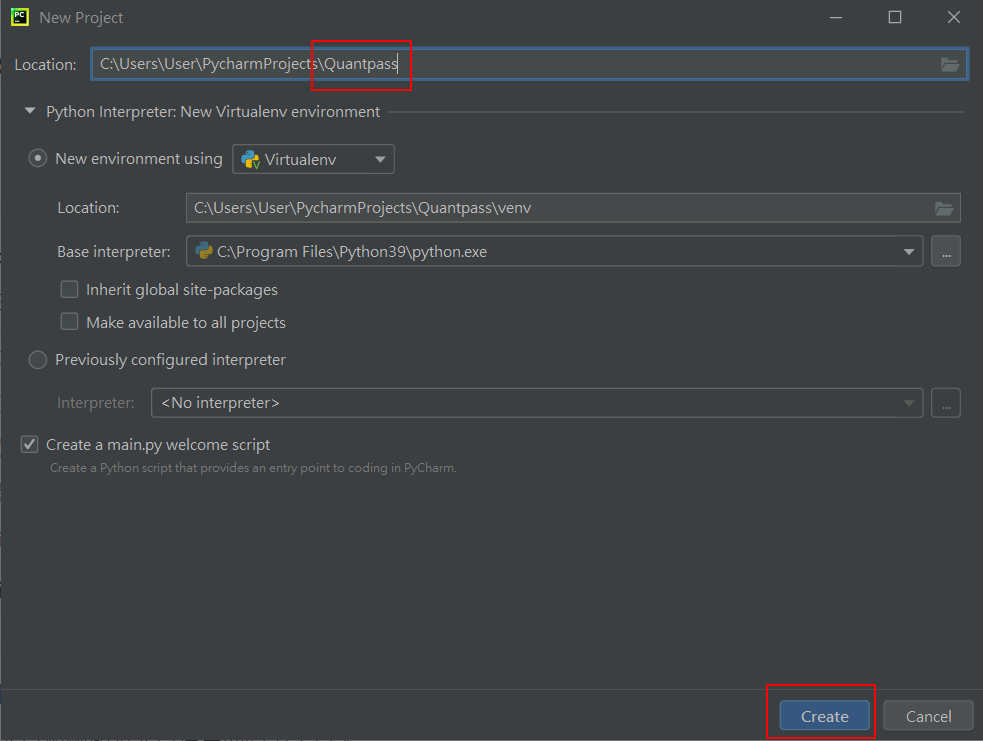The image size is (983, 741).
Task: Open folder browser for project Location
Action: point(950,64)
